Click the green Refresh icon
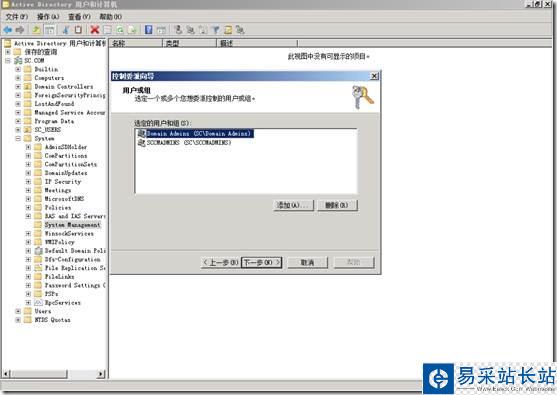Image resolution: width=557 pixels, height=395 pixels. (x=120, y=30)
